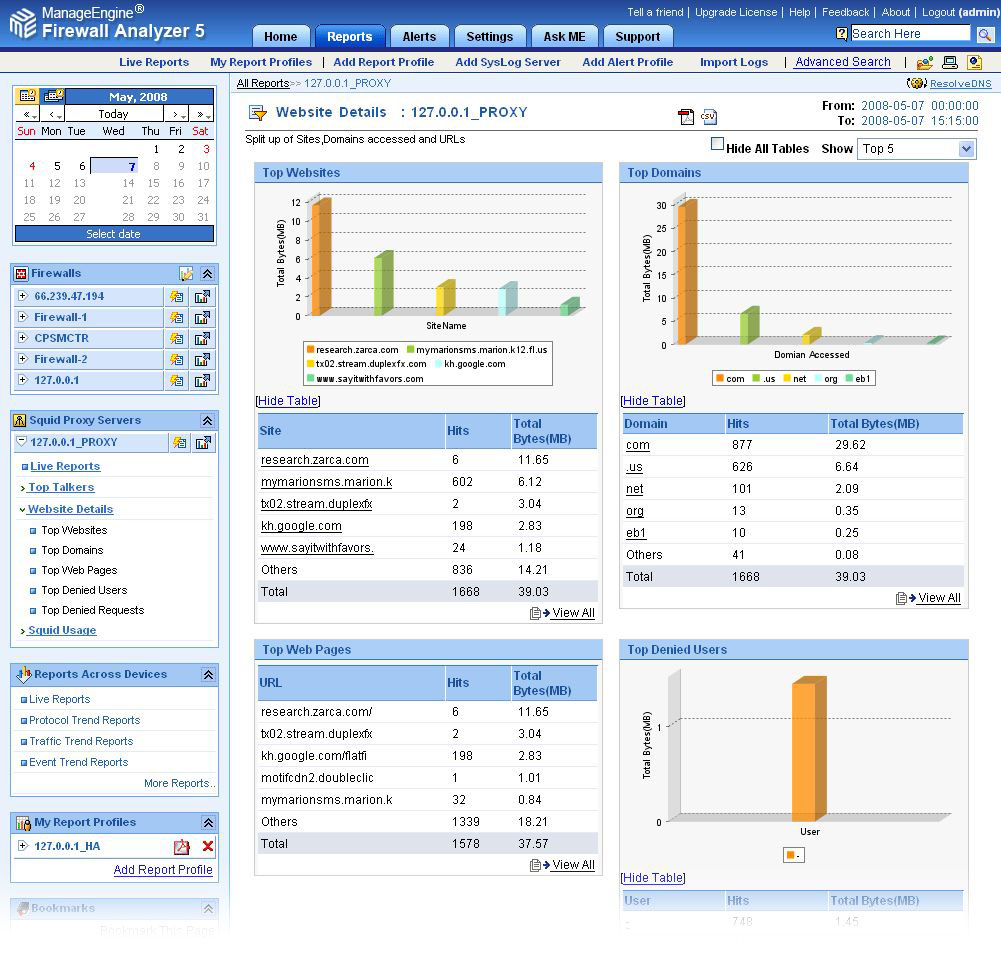The width and height of the screenshot is (1001, 954).
Task: Open chart dashboard icon for 127.0.0.1
Action: (202, 381)
